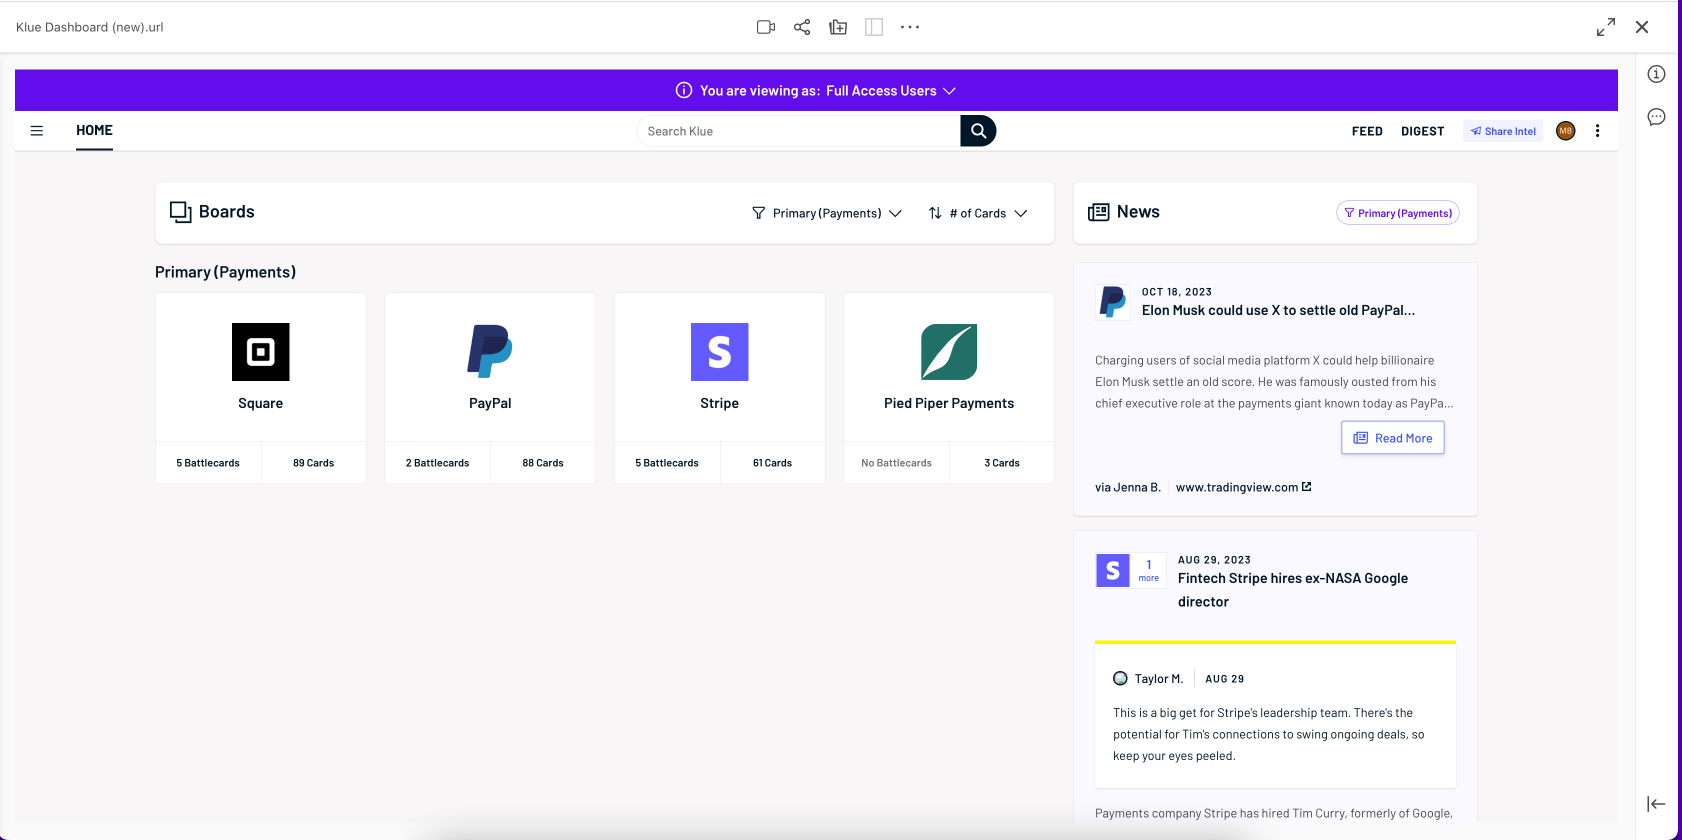The width and height of the screenshot is (1682, 840).
Task: Go to the FEED tab
Action: coord(1367,131)
